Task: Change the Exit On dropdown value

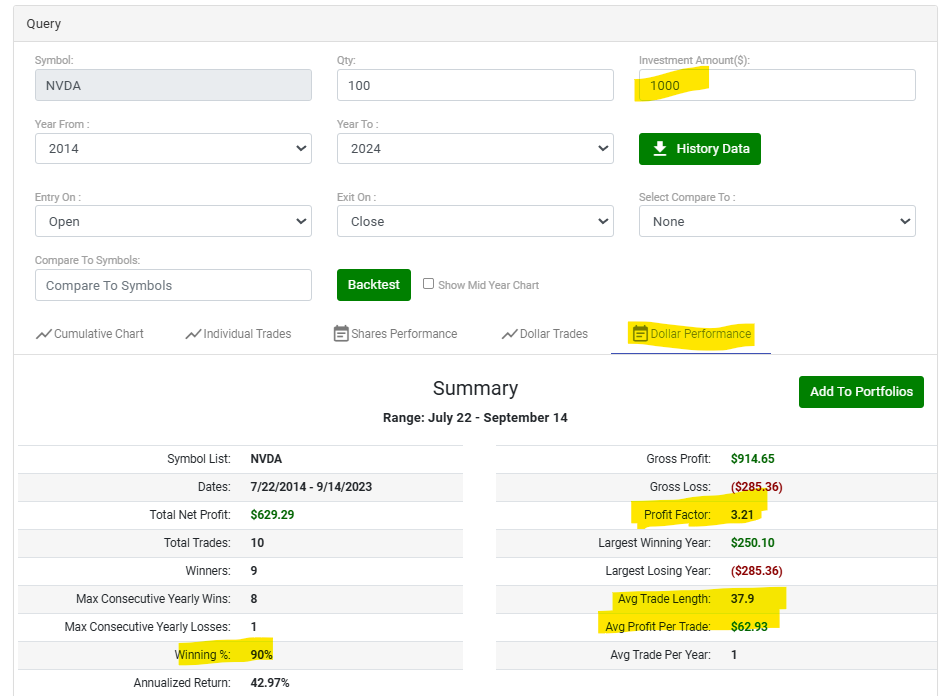Action: (x=475, y=221)
